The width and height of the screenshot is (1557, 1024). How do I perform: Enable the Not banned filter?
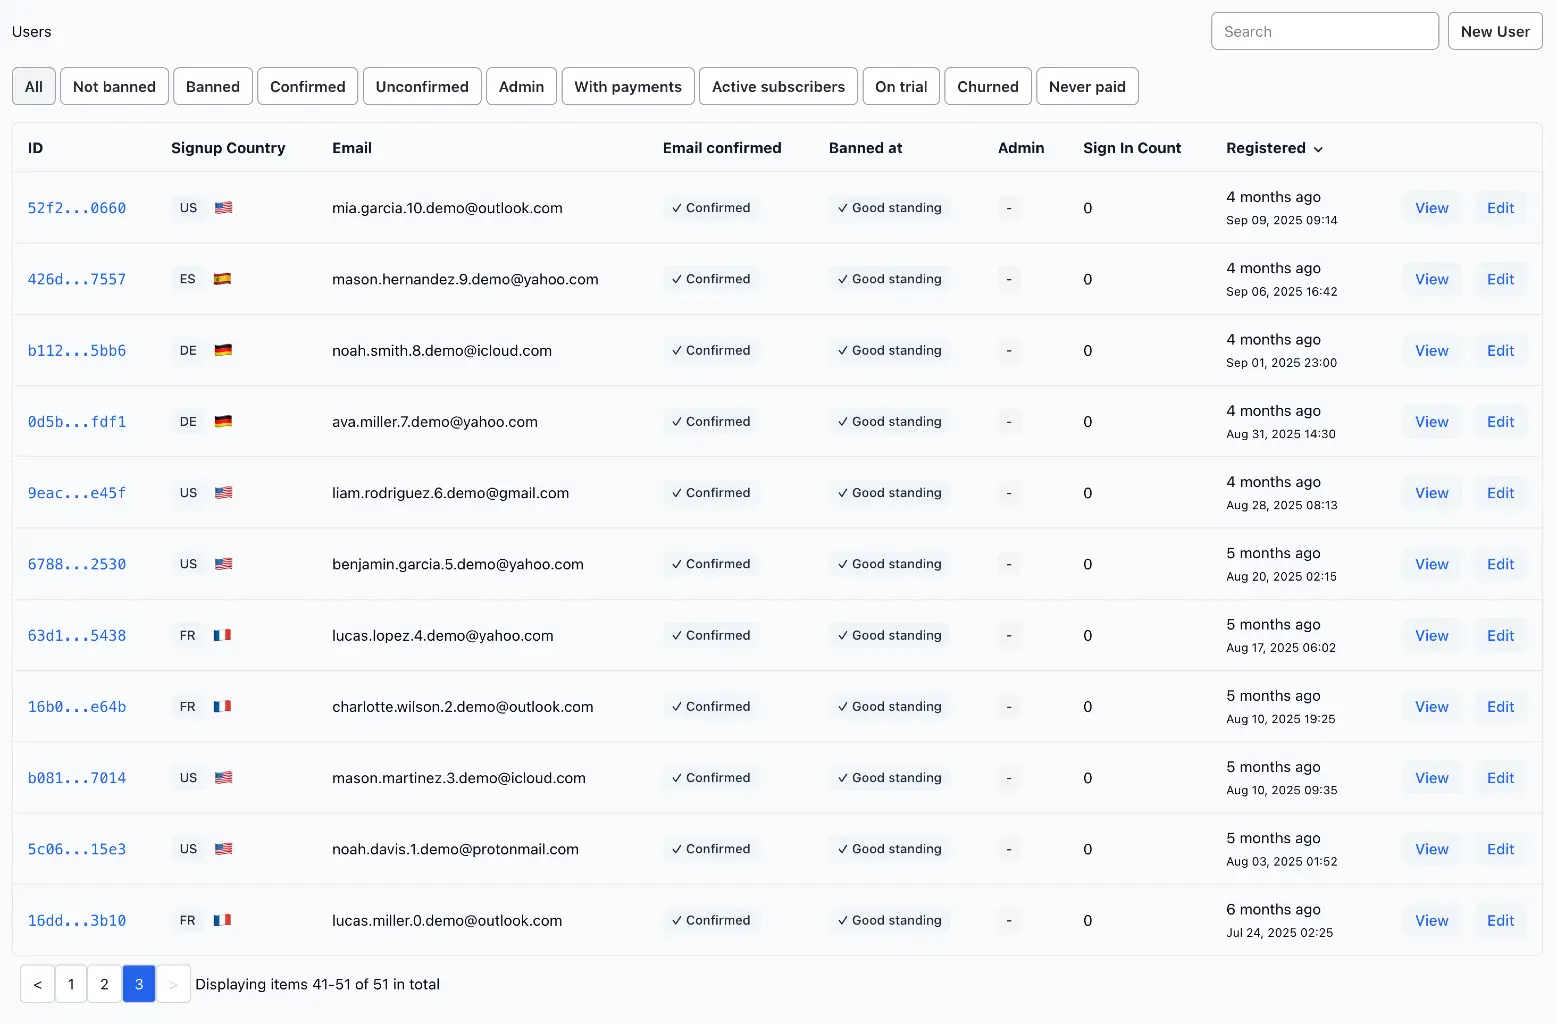(x=114, y=86)
